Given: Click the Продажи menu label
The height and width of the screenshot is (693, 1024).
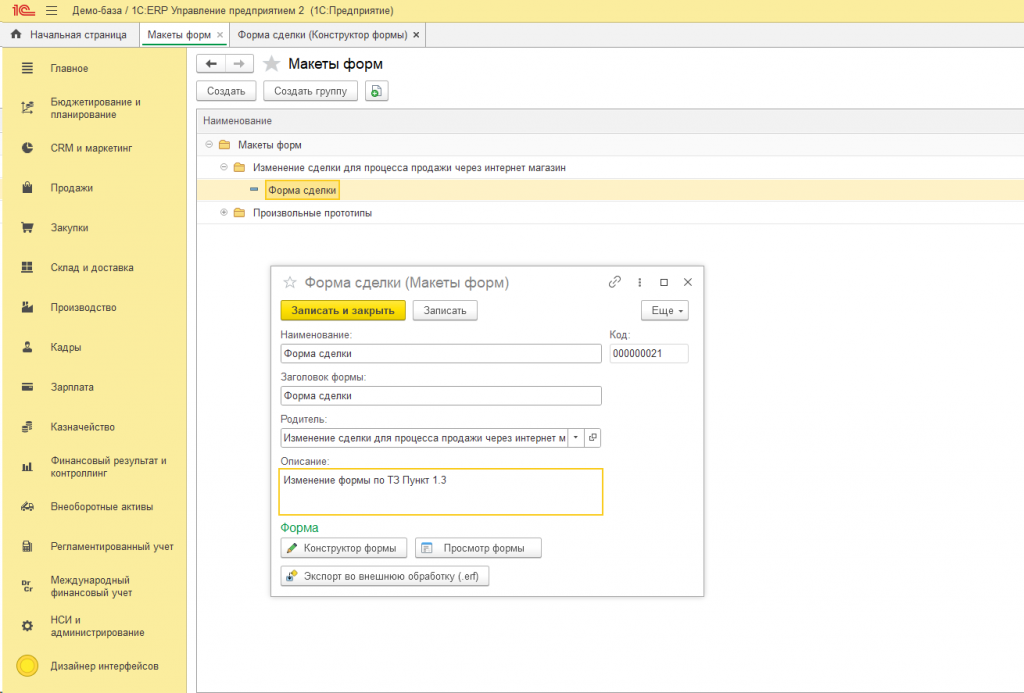Looking at the screenshot, I should click(x=72, y=188).
